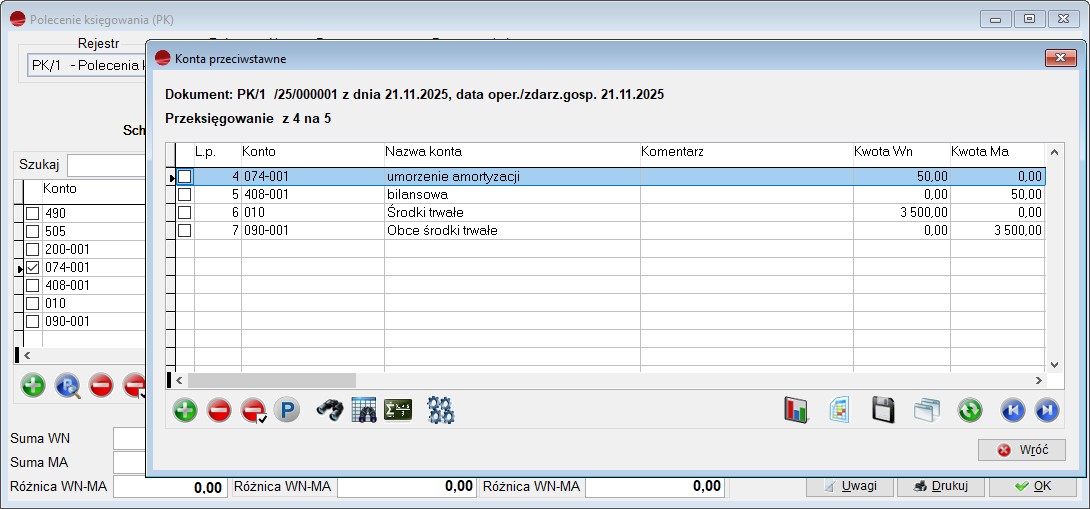Click the Nazwa konta column header
This screenshot has width=1090, height=509.
click(x=510, y=152)
